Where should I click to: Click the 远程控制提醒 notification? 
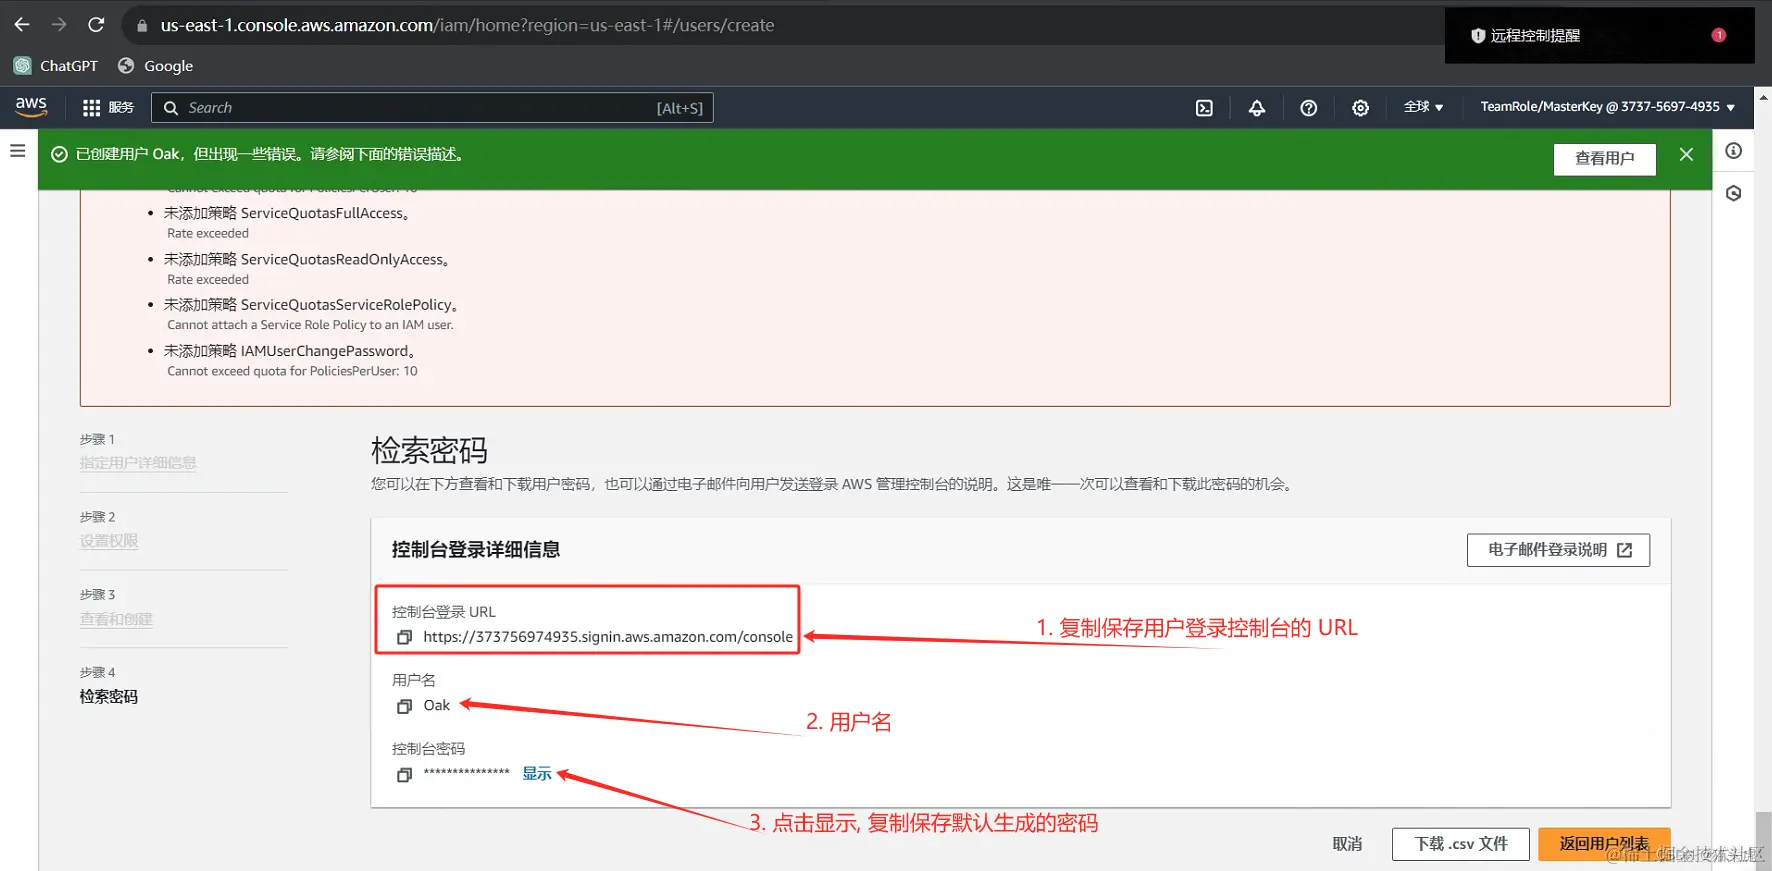tap(1599, 36)
